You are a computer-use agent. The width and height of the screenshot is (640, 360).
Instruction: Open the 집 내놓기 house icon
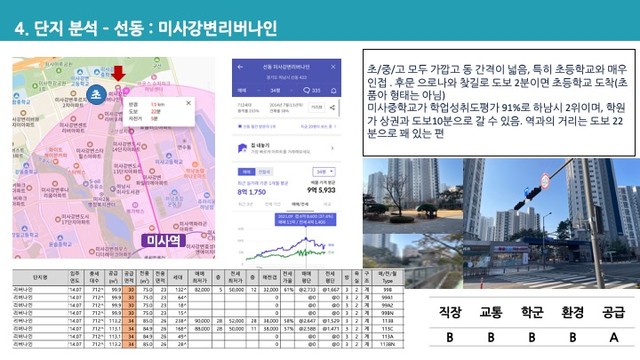pos(242,148)
